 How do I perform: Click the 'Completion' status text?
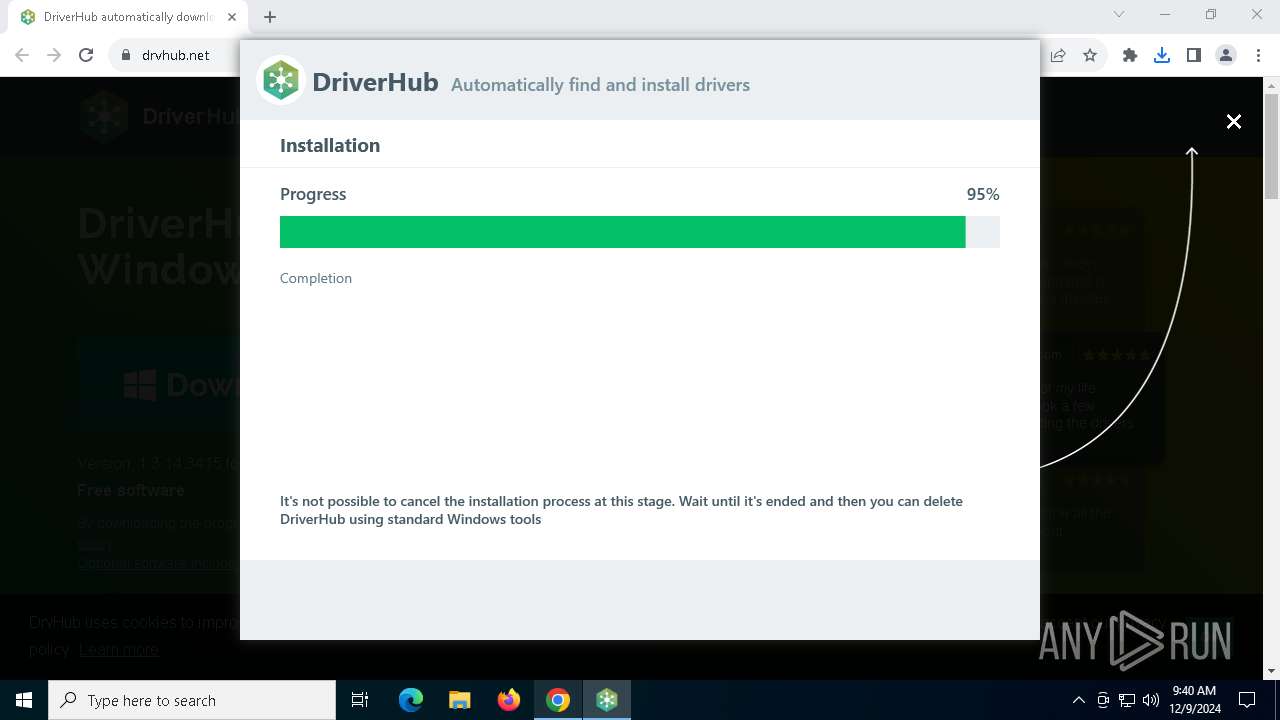(316, 278)
